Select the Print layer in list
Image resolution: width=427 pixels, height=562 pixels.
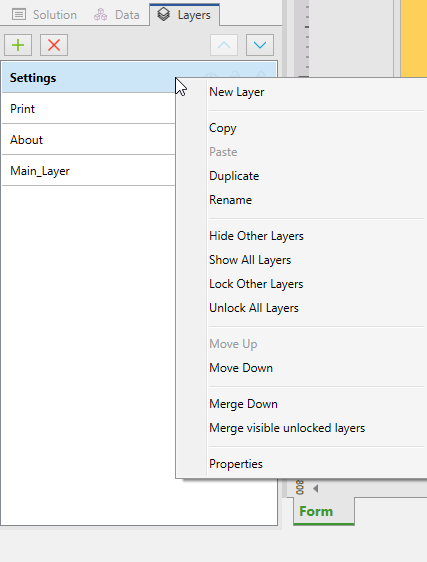point(89,109)
